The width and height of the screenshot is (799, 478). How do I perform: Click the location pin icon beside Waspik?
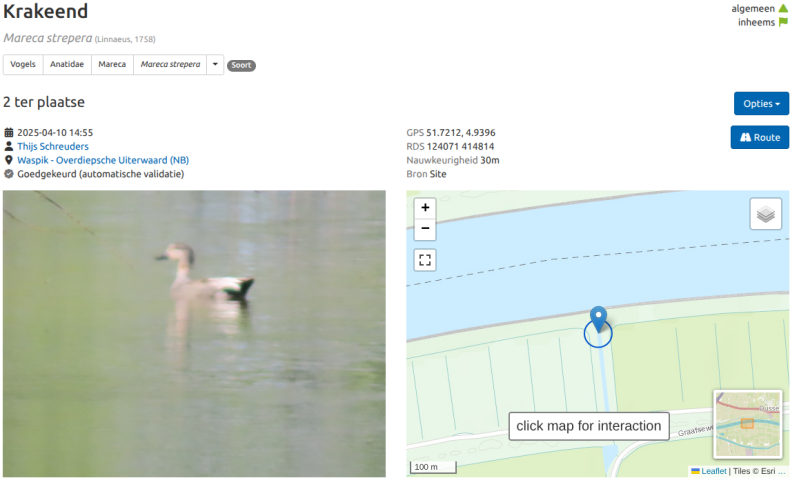point(9,160)
